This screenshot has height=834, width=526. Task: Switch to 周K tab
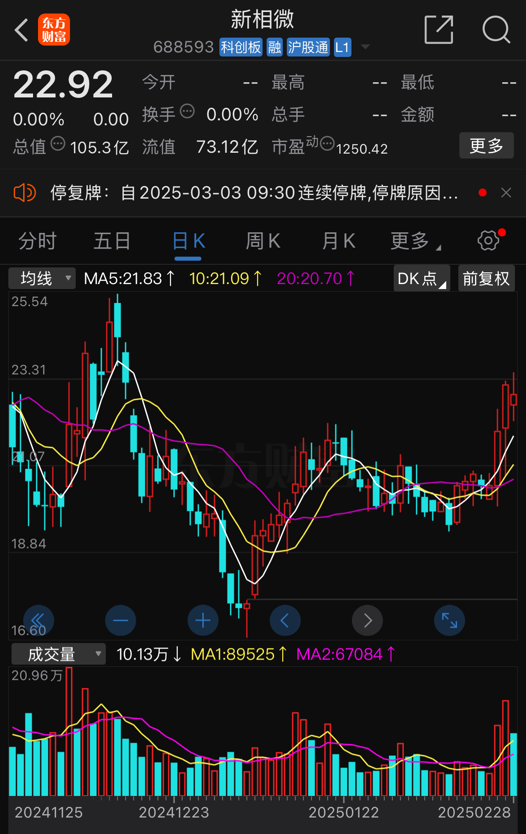coord(263,241)
